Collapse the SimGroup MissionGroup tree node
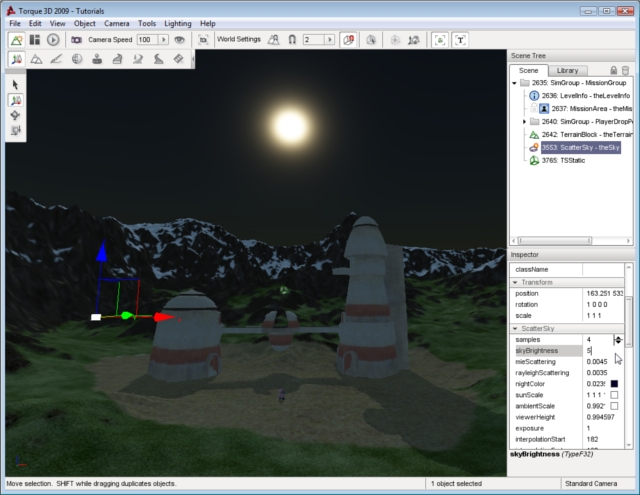 (514, 84)
